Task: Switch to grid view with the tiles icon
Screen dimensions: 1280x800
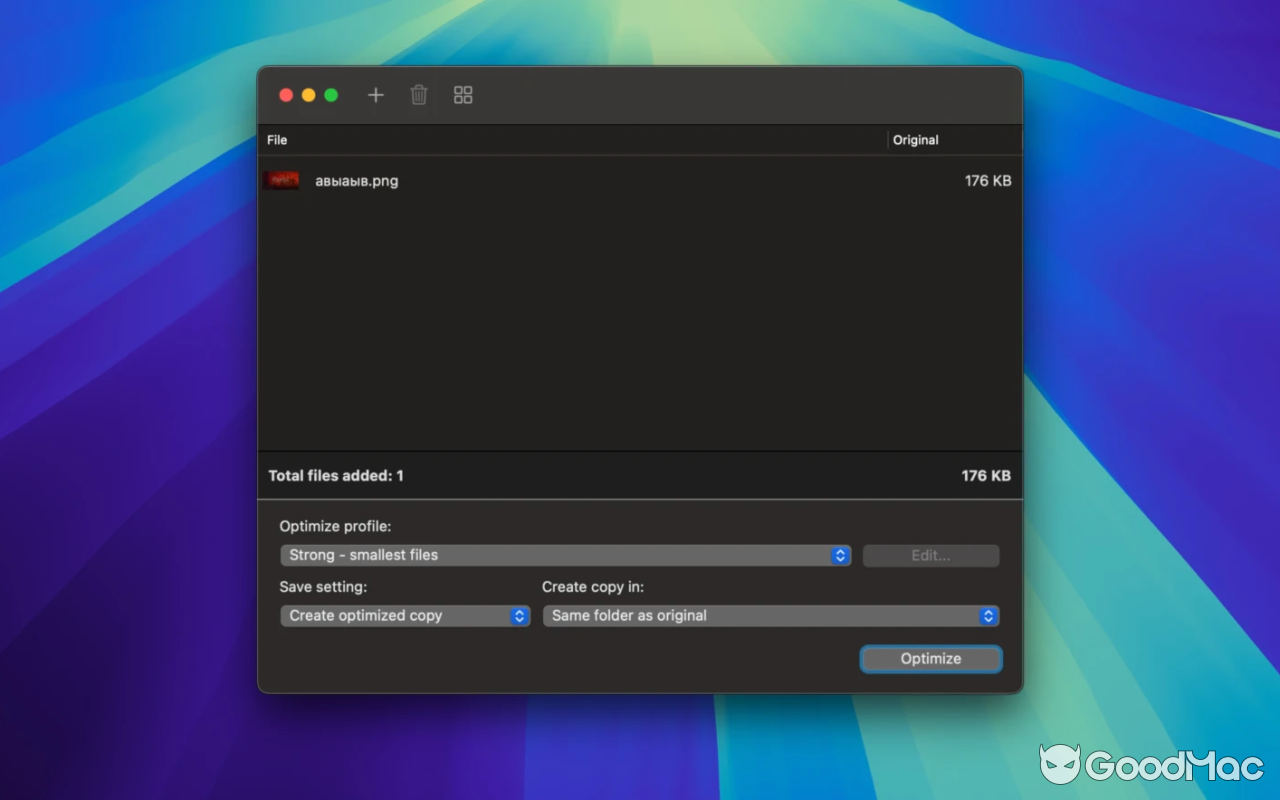Action: point(462,94)
